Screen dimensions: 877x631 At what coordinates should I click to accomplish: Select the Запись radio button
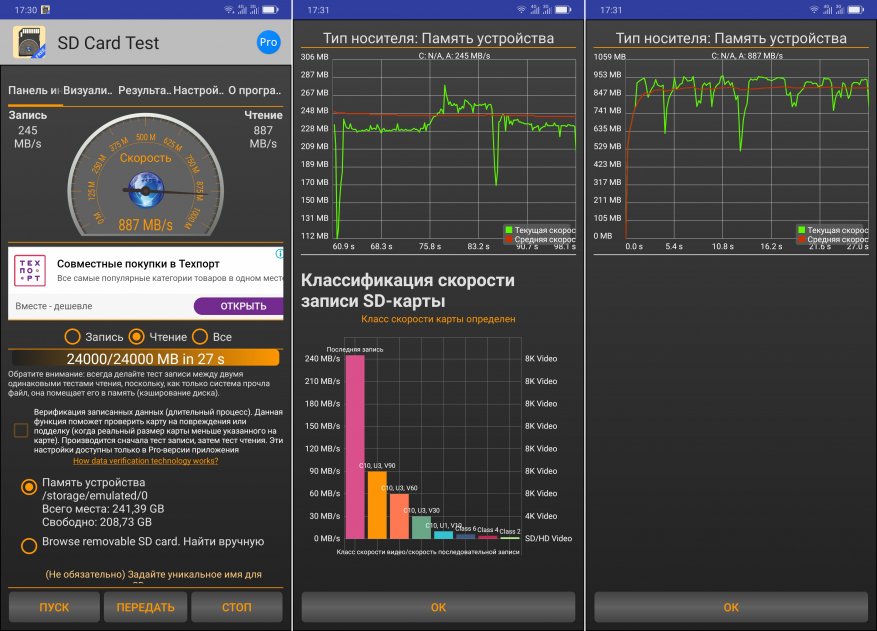tap(72, 337)
